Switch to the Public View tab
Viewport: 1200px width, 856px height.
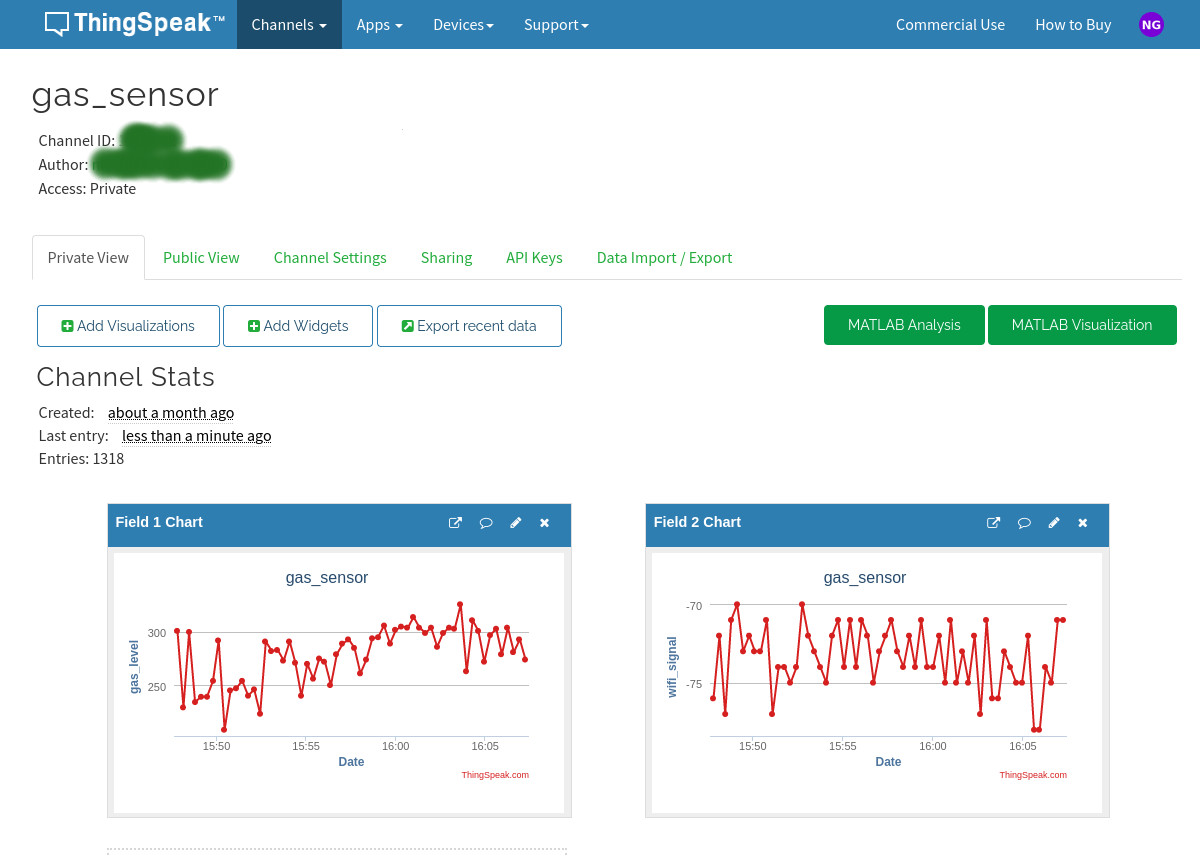pos(201,257)
